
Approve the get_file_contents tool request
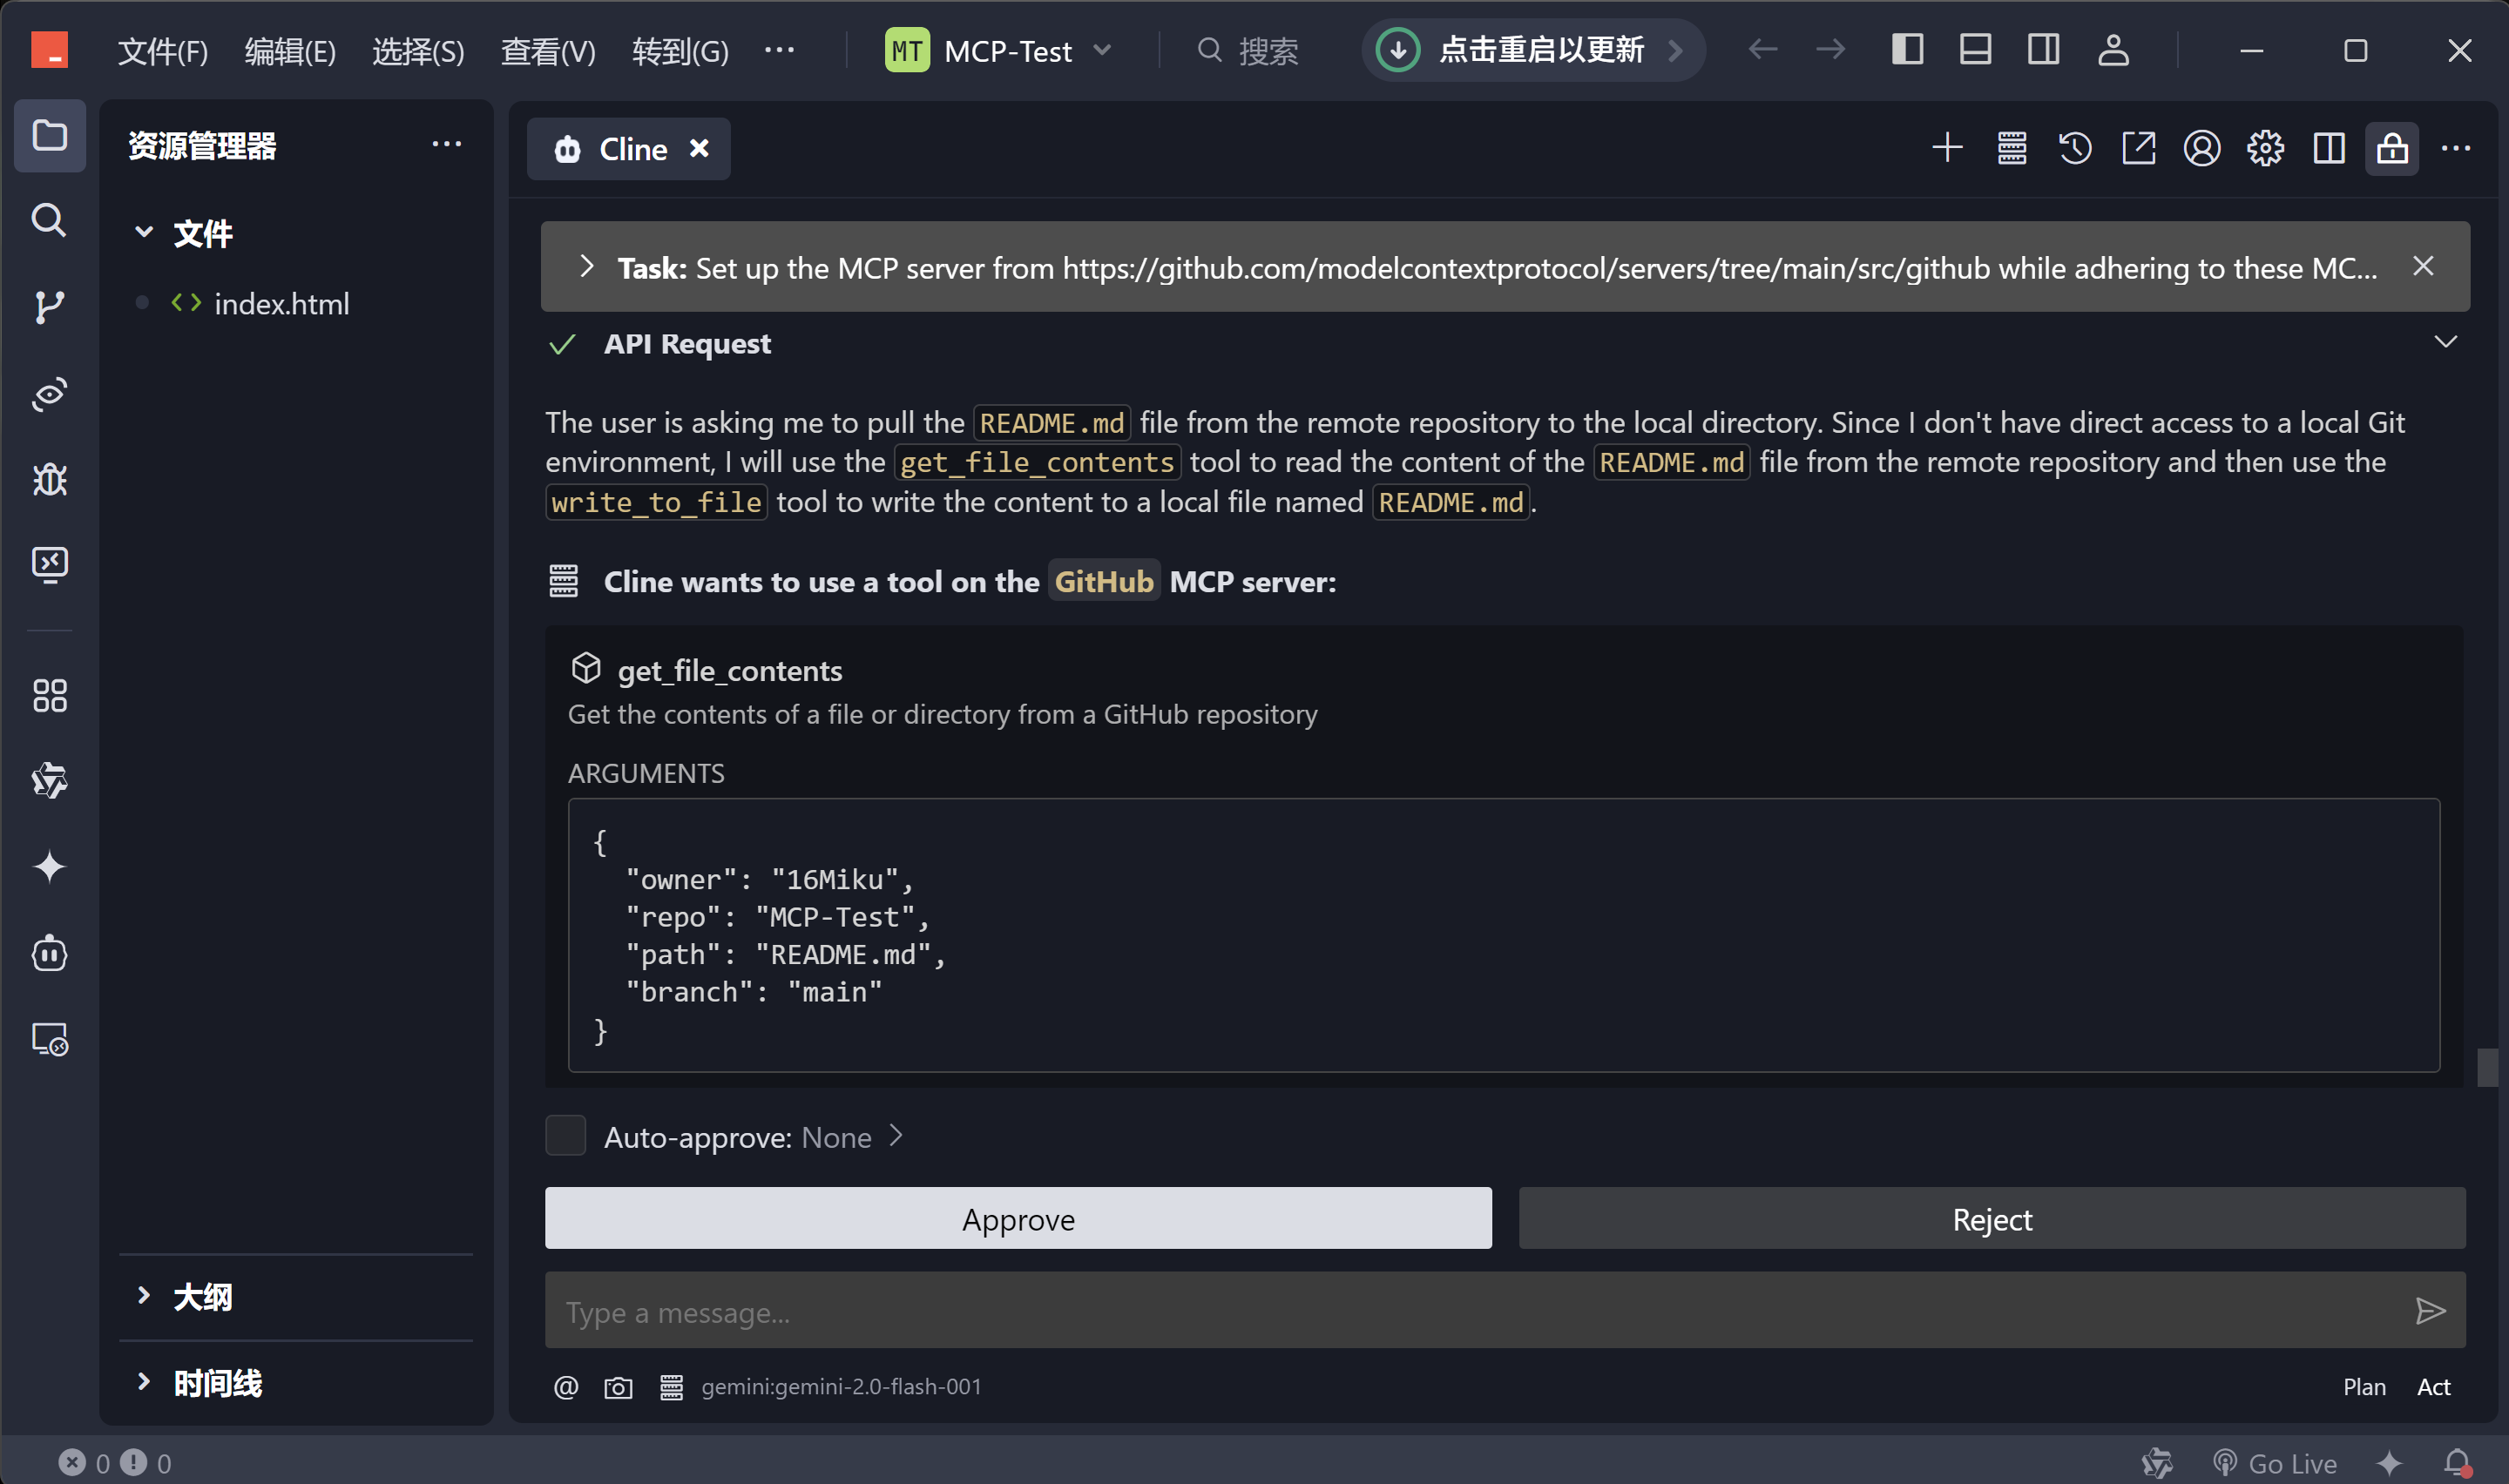pos(1017,1219)
